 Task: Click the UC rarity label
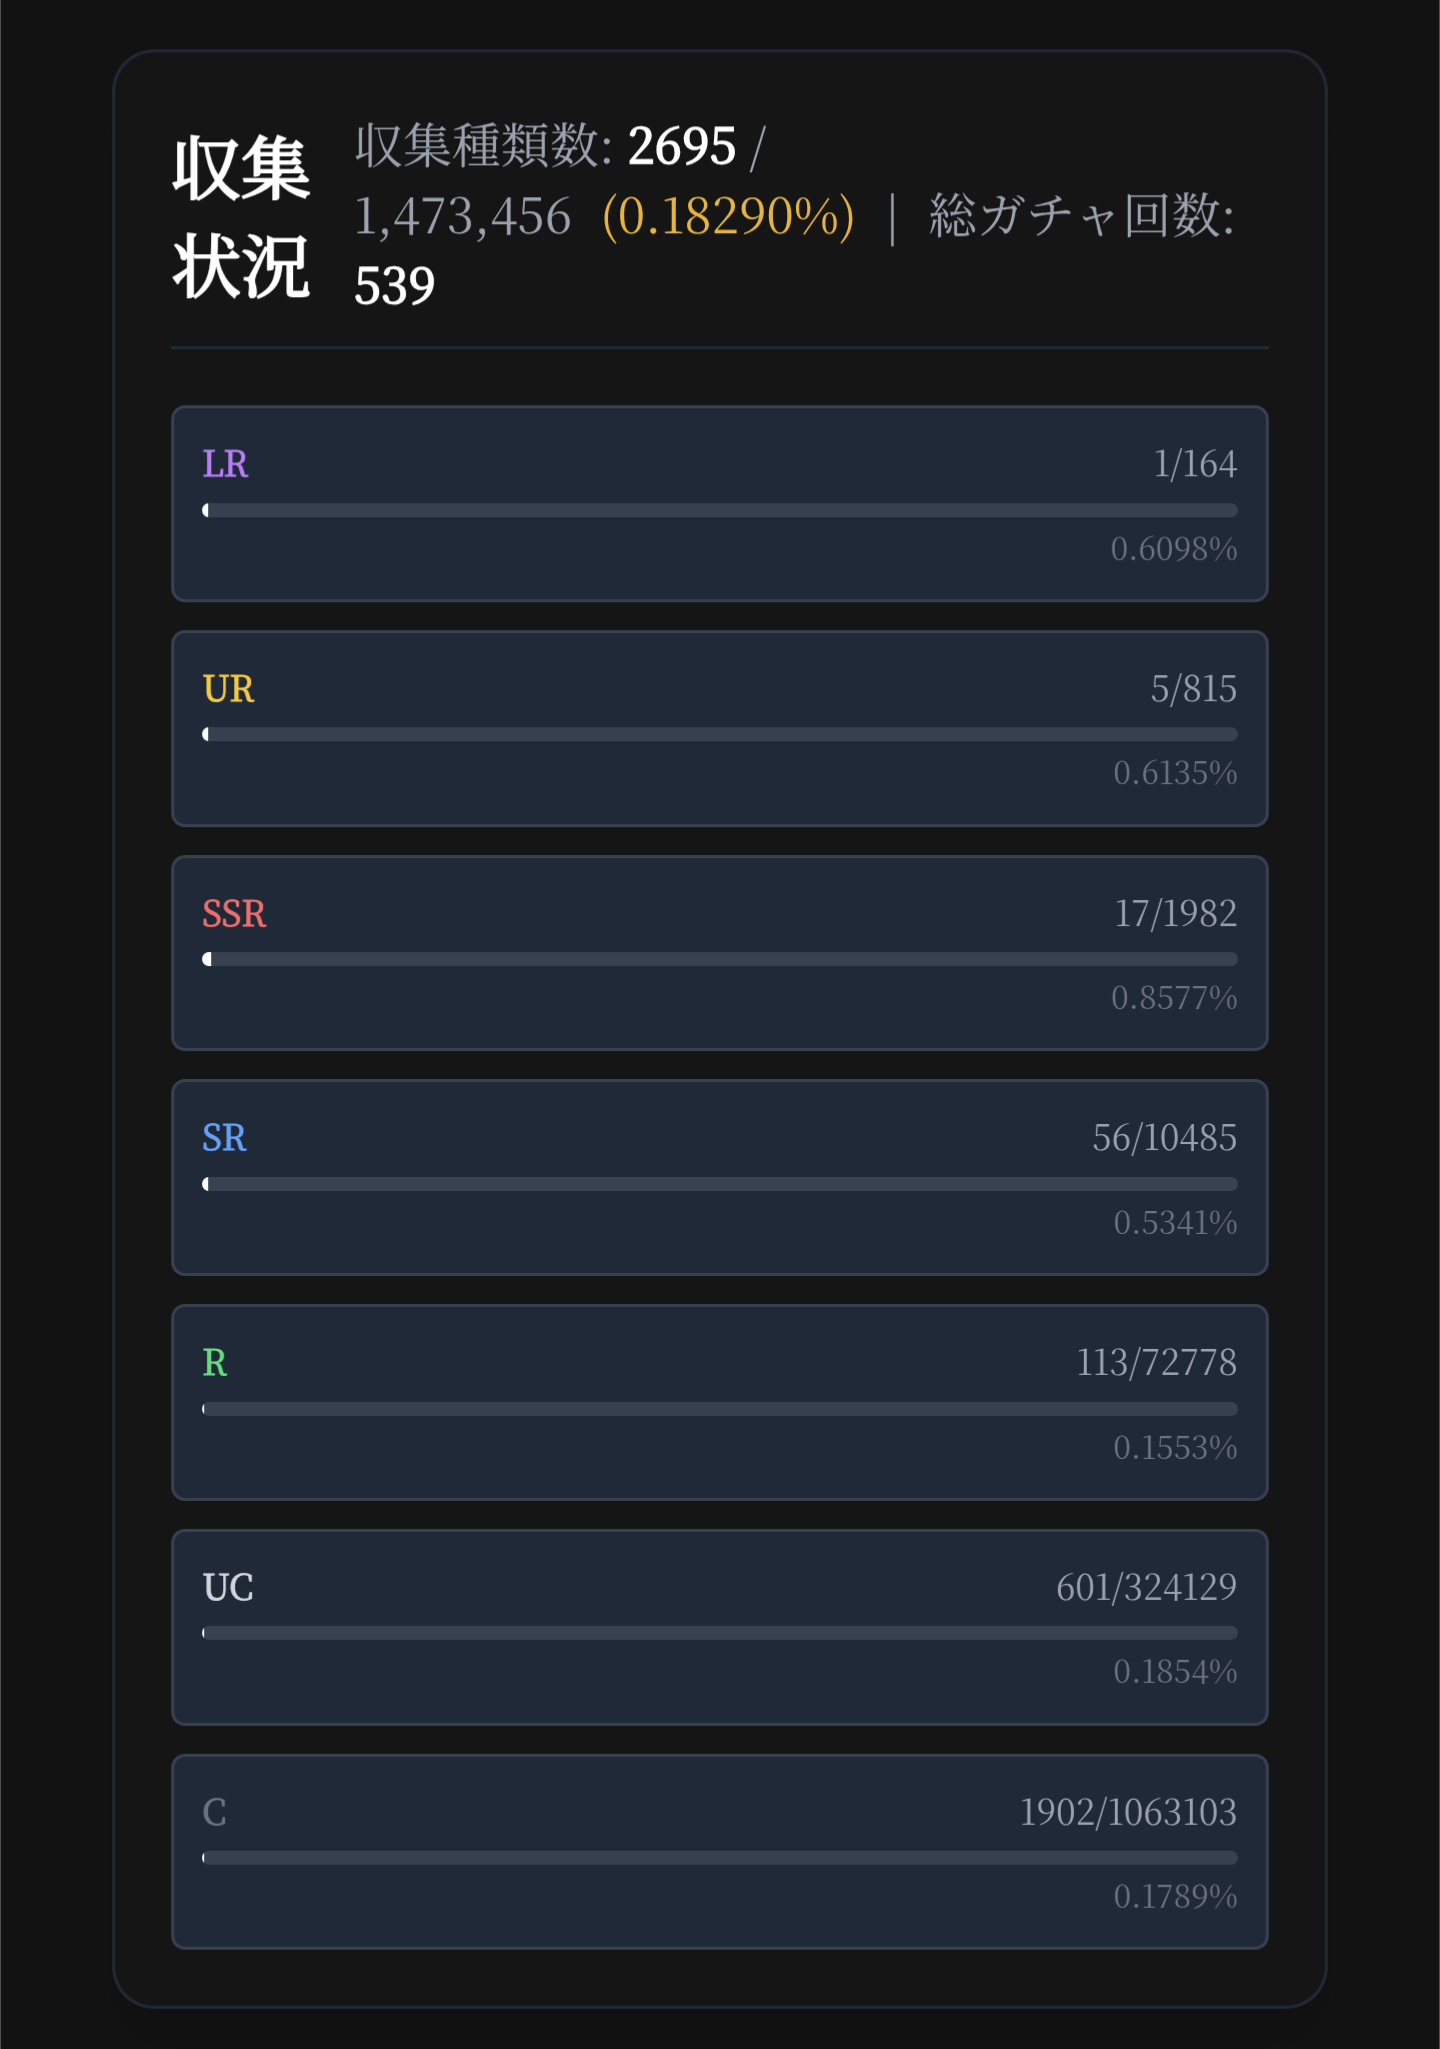[x=228, y=1588]
